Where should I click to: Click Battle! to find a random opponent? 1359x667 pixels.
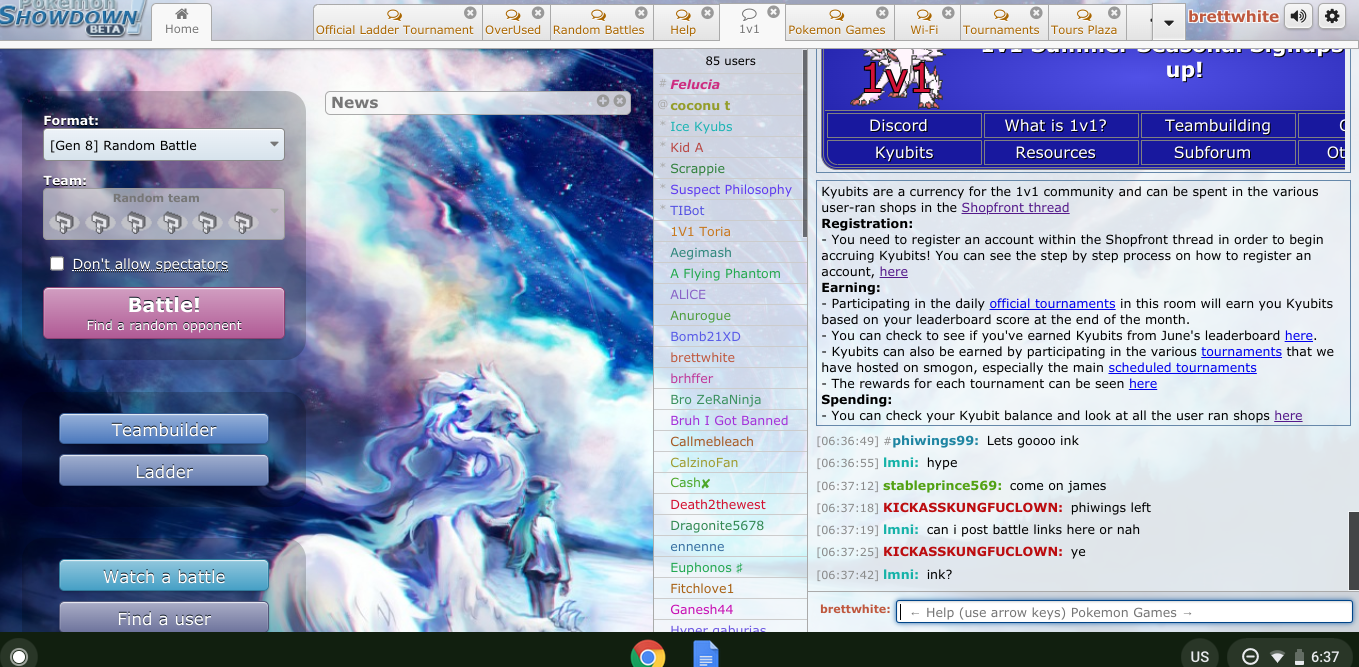pyautogui.click(x=164, y=313)
